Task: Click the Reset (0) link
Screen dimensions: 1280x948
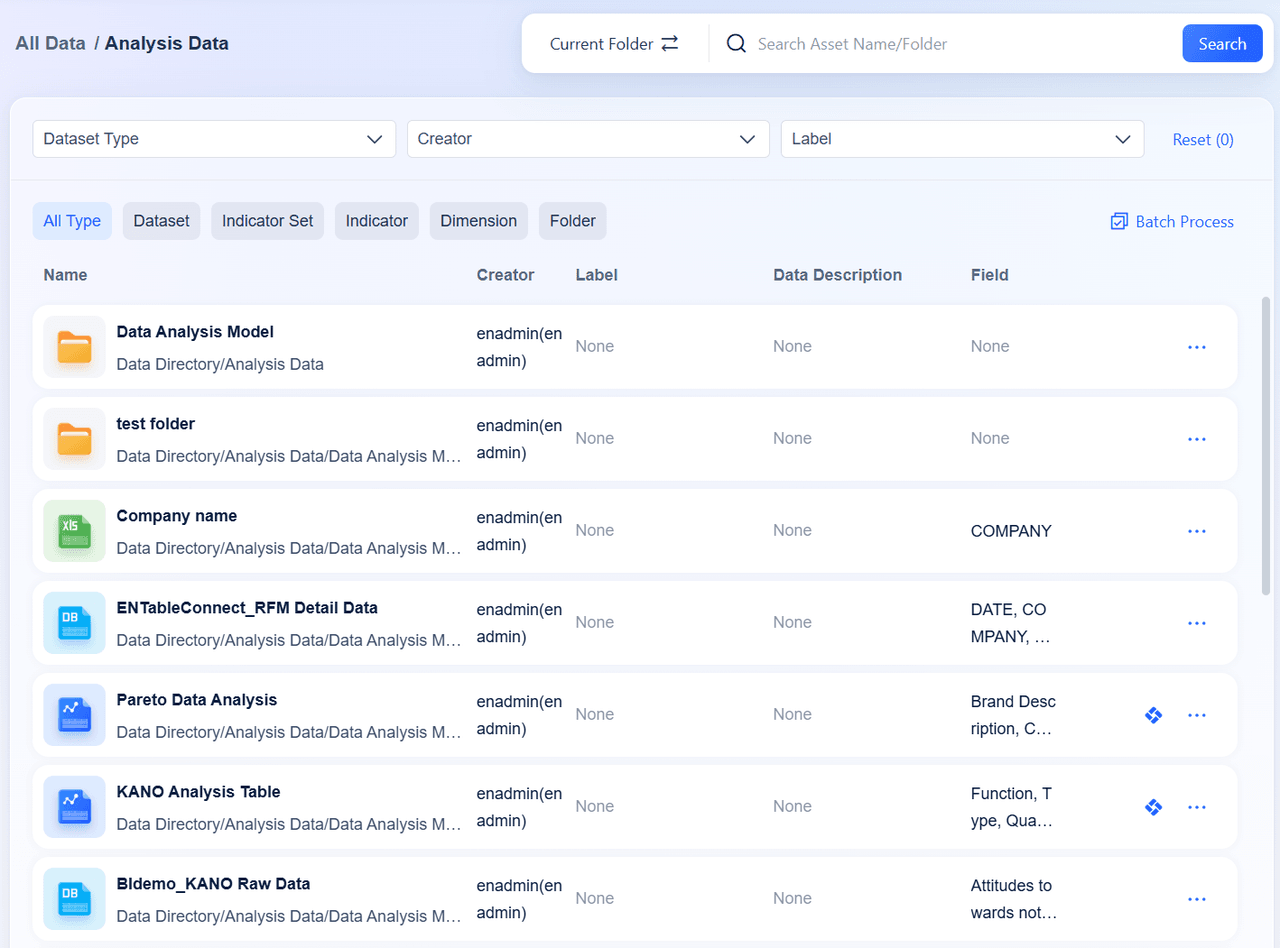Action: [x=1203, y=139]
